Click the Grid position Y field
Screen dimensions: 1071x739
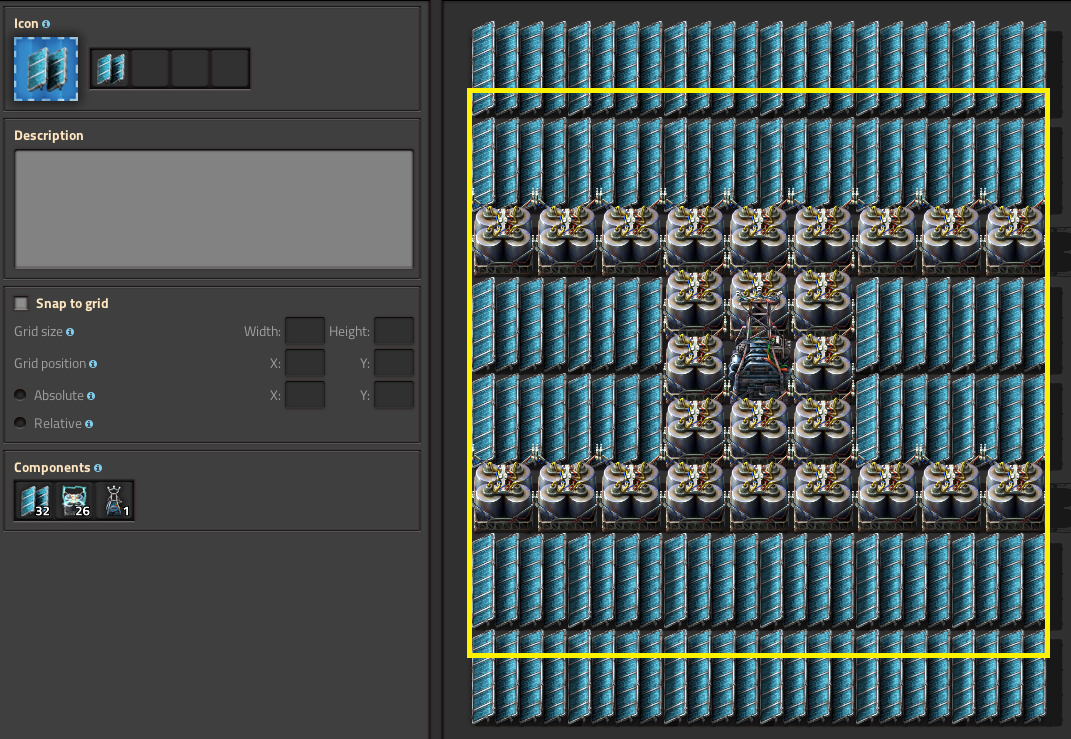pos(394,363)
